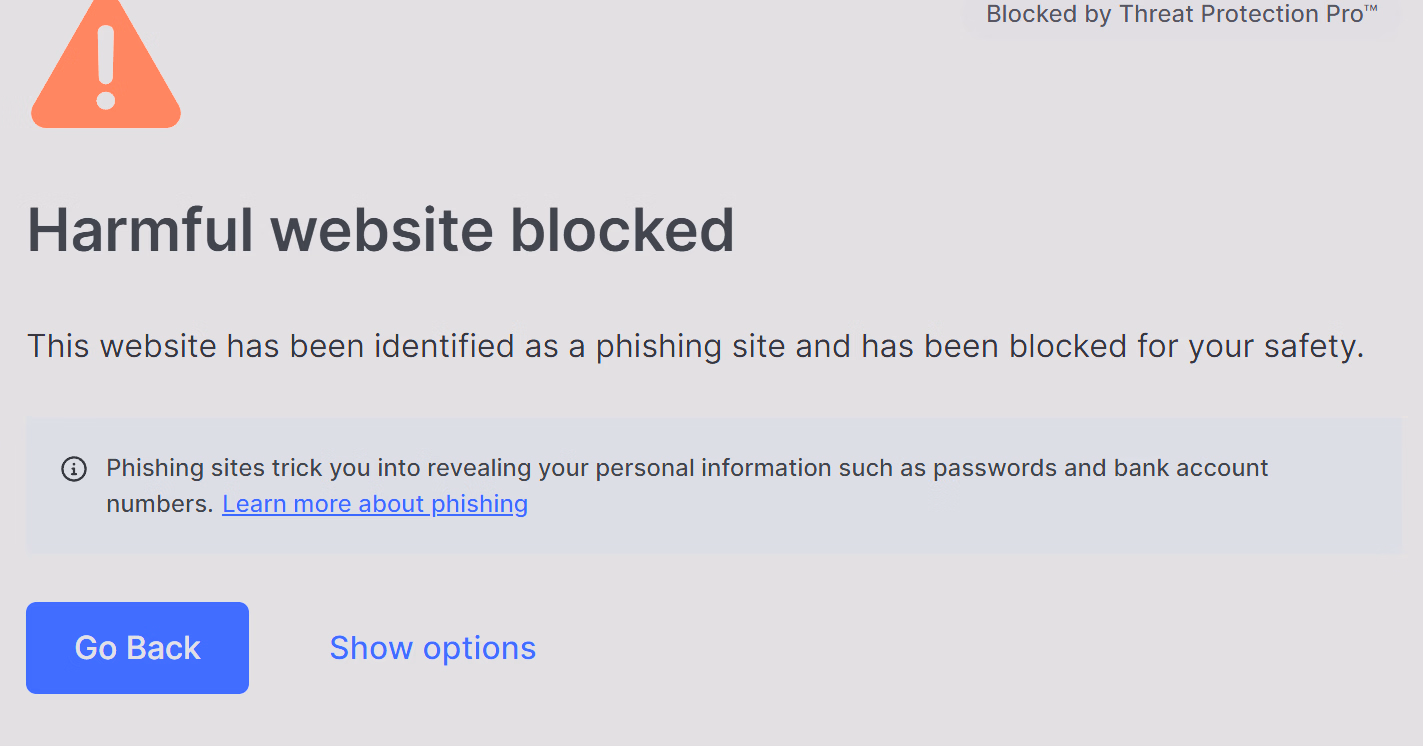The image size is (1423, 746).
Task: Click the word numbers before the link
Action: (x=160, y=504)
